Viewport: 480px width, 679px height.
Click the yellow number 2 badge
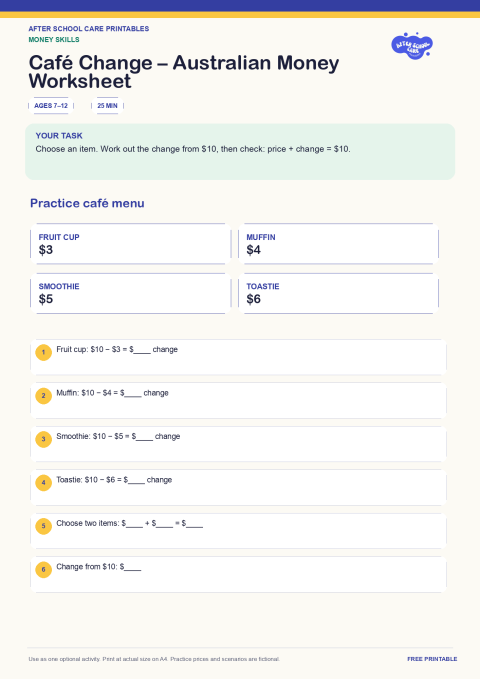click(43, 396)
